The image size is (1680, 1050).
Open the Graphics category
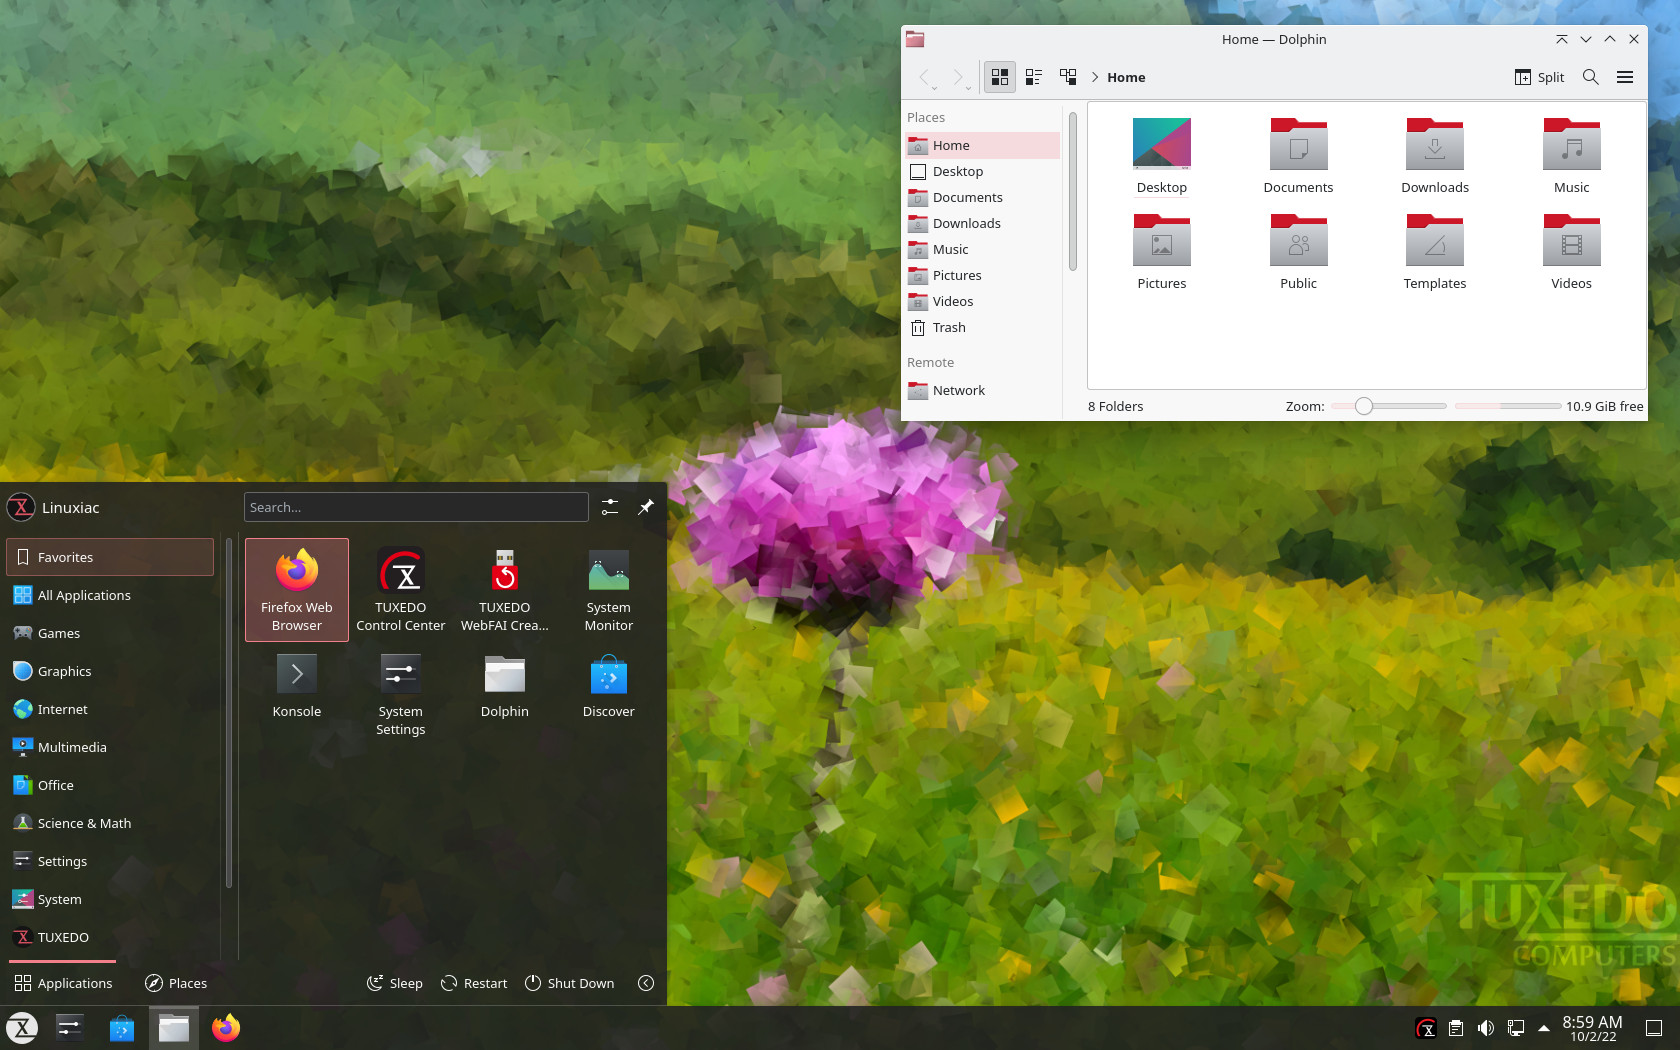pyautogui.click(x=110, y=671)
